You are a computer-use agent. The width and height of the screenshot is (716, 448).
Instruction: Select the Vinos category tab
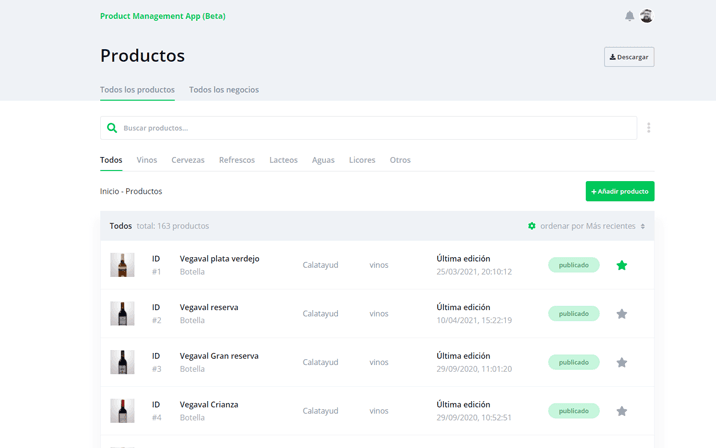click(147, 160)
